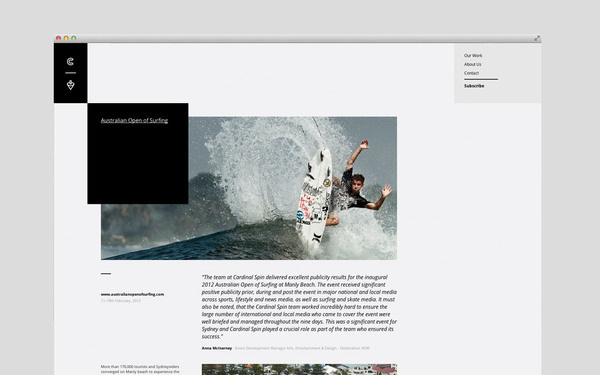Close the browser window with the red button
The image size is (600, 375).
tap(59, 38)
